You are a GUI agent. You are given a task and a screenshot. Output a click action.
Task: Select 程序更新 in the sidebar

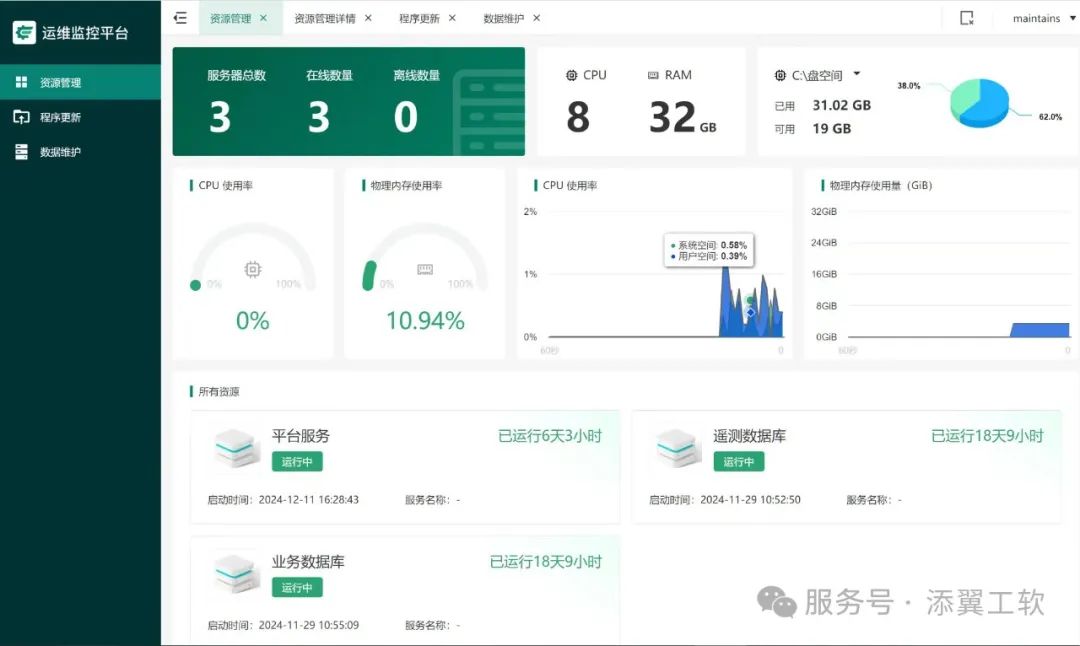60,117
